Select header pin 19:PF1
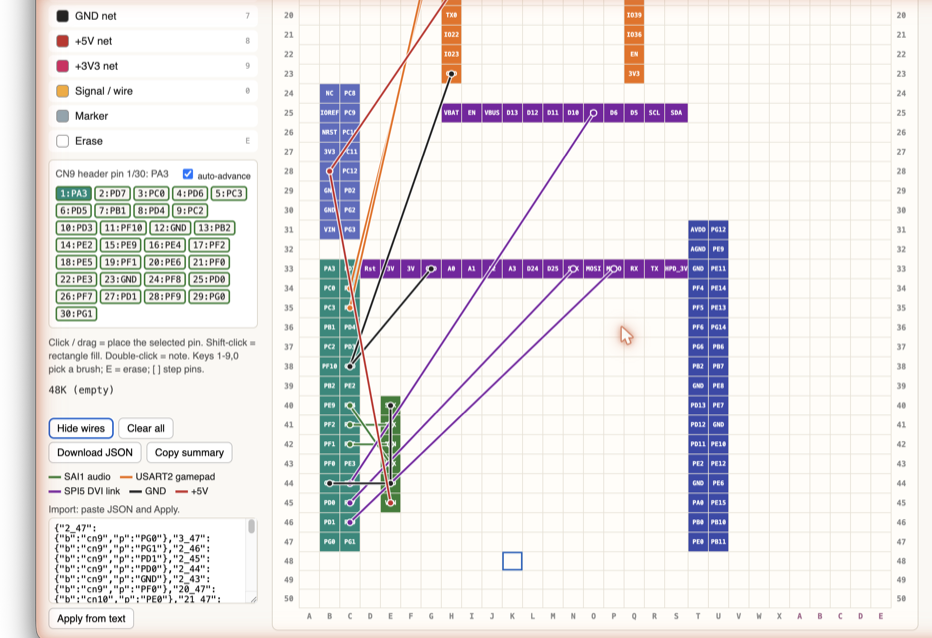Viewport: 932px width, 638px height. tap(121, 262)
